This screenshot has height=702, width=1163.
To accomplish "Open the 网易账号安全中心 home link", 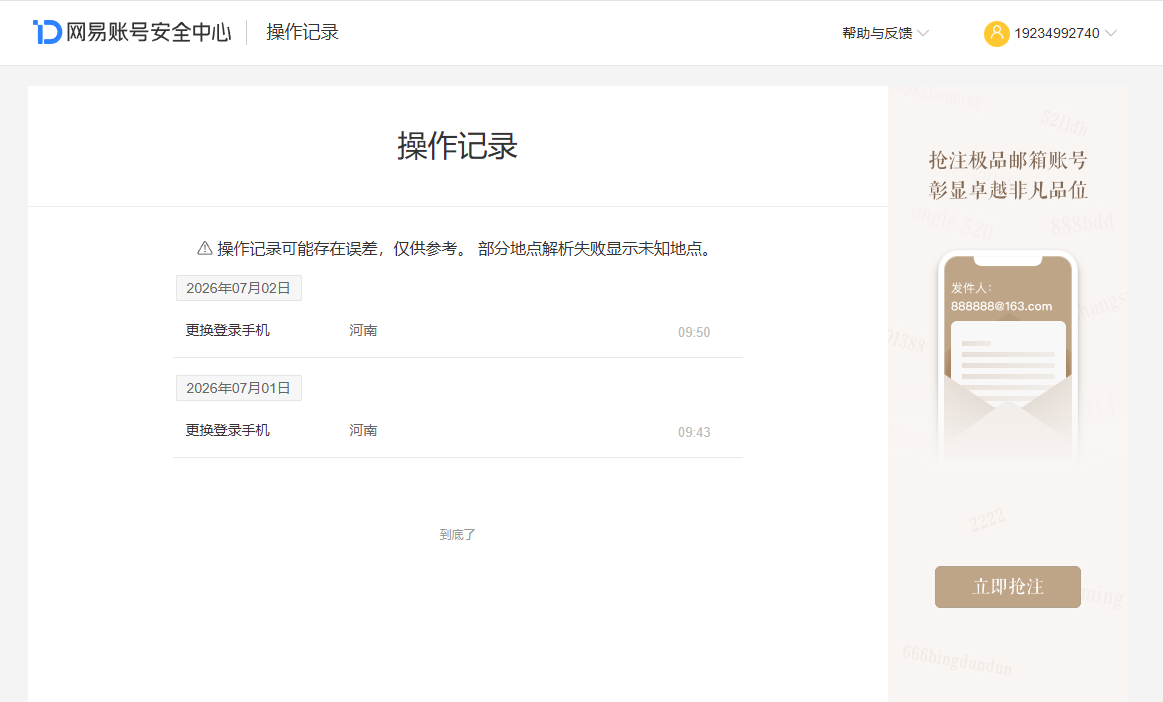I will point(133,32).
